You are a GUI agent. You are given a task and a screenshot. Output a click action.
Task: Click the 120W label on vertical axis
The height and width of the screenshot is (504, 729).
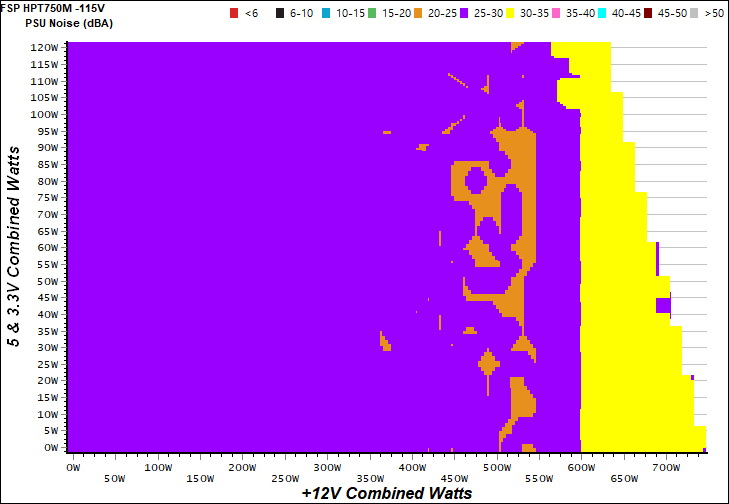(x=43, y=48)
